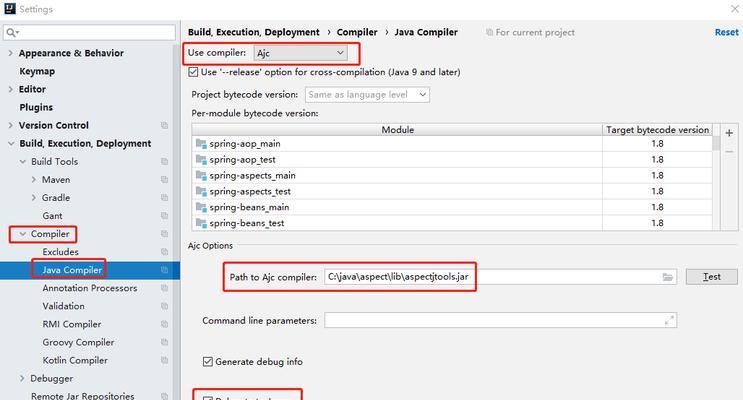Screen dimensions: 743x400
Task: Click the spring-aop_main module folder icon
Action: [x=201, y=144]
